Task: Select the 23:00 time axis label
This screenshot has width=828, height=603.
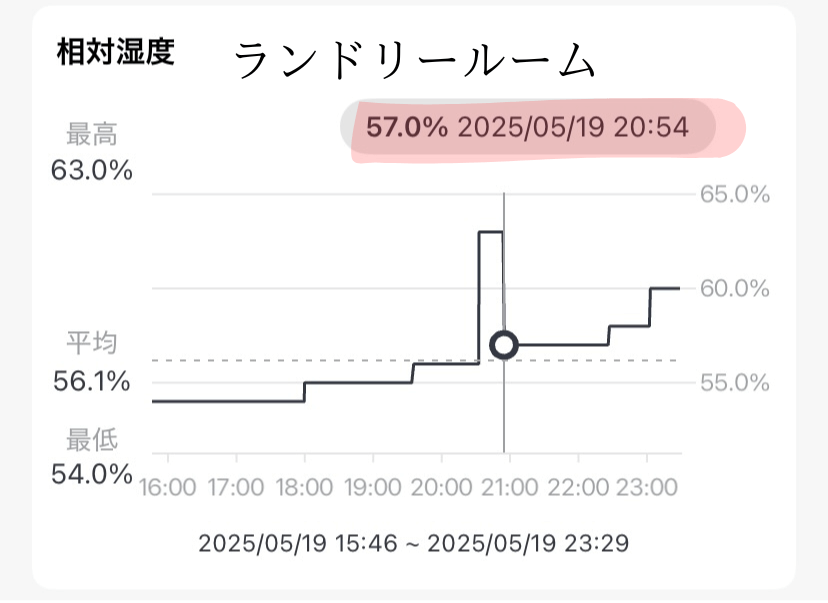Action: pyautogui.click(x=646, y=487)
